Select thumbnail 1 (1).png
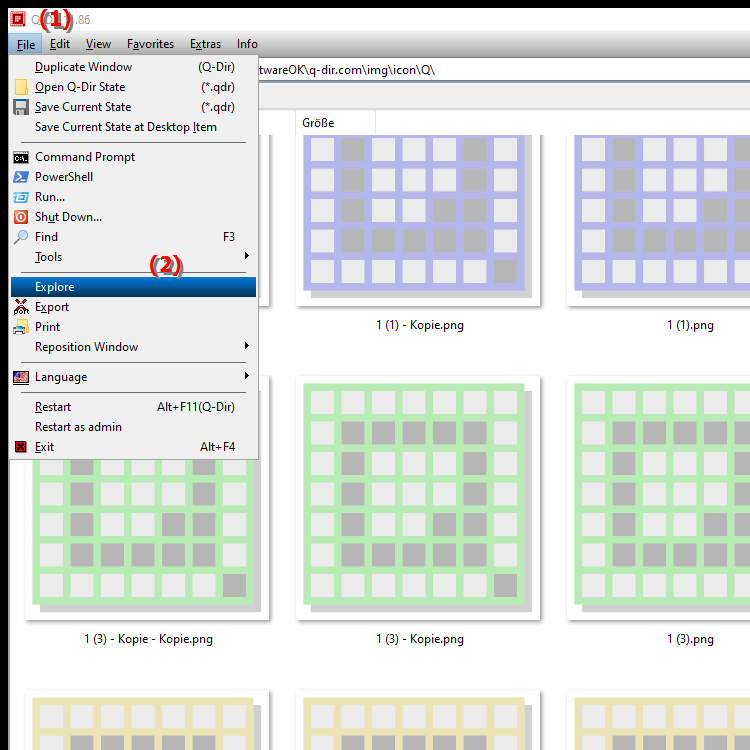 (658, 221)
